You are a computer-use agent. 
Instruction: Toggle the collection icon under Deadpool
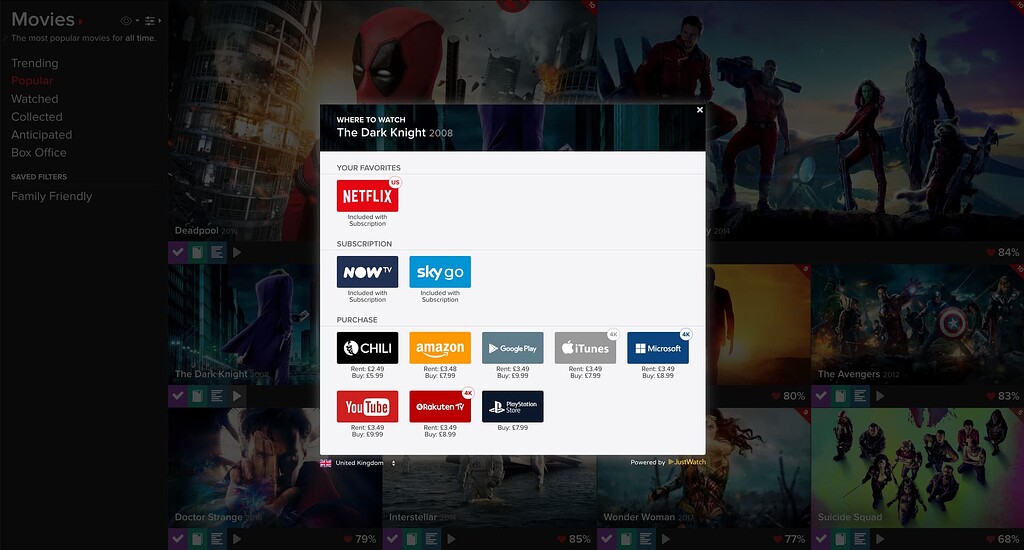coord(197,252)
